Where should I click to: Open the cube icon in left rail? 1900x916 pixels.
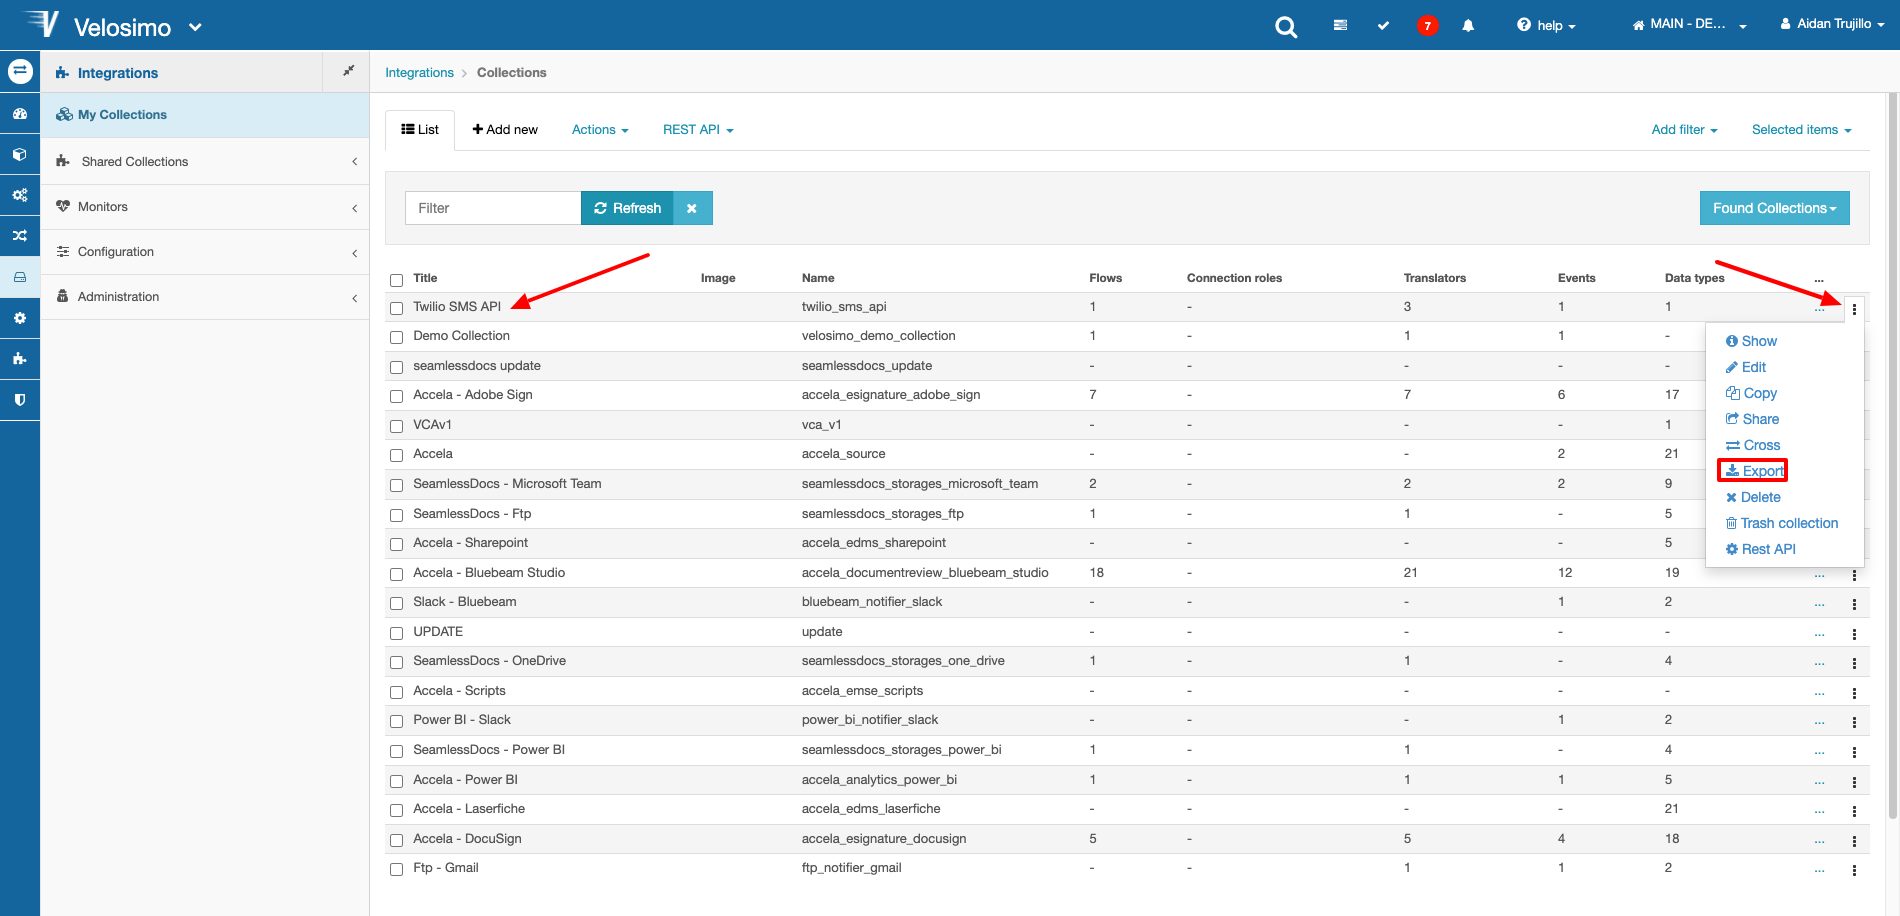(x=20, y=155)
